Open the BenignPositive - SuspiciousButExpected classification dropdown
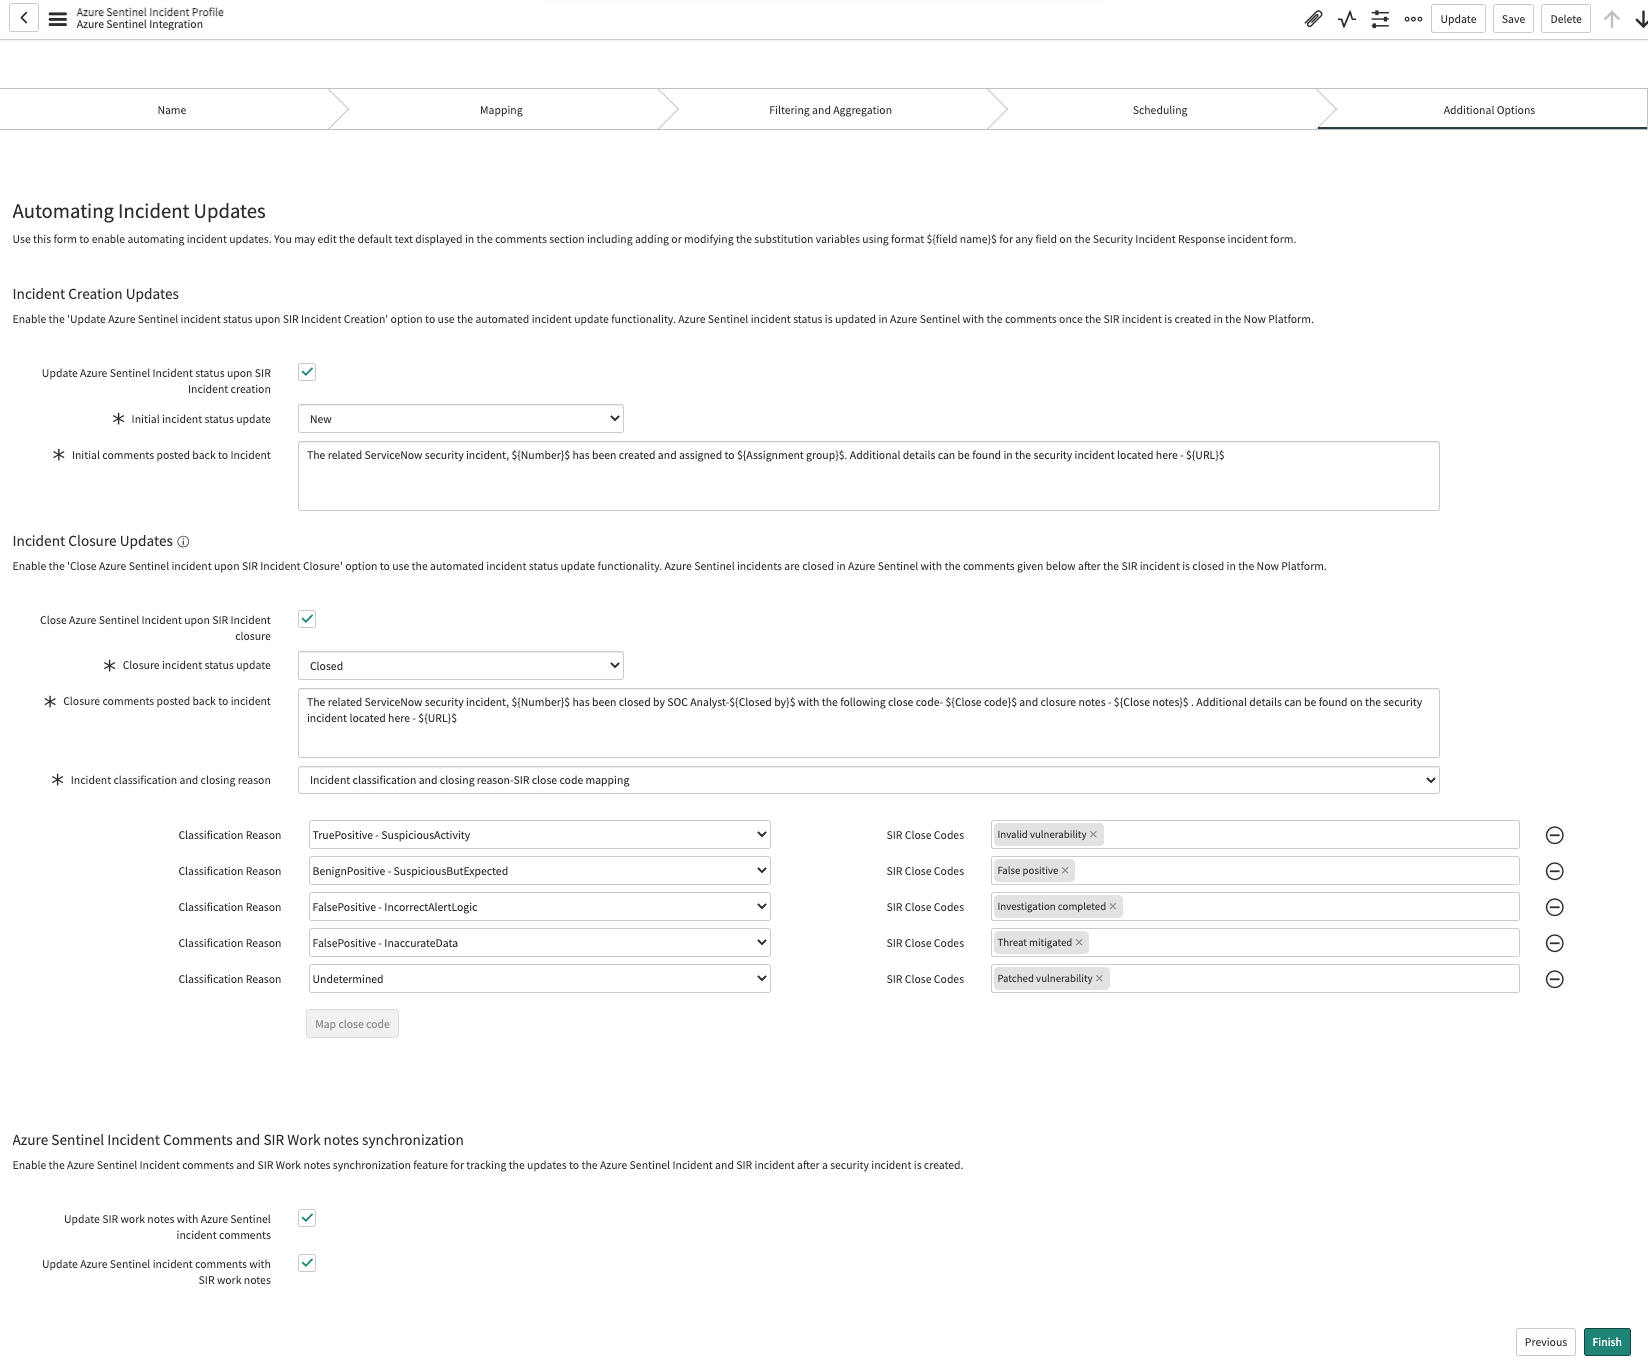 click(540, 871)
